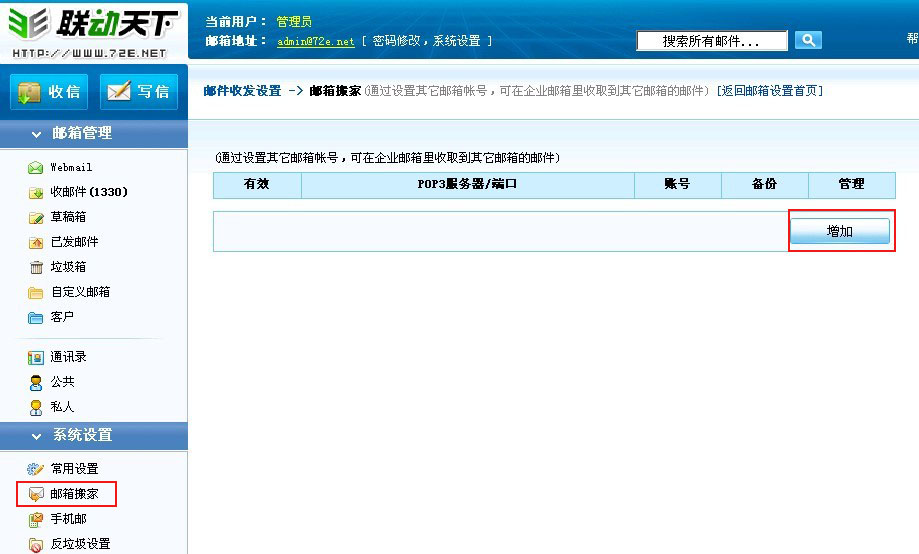This screenshot has width=919, height=554.
Task: Open 反垃圾设置 menu entry
Action: click(x=80, y=543)
